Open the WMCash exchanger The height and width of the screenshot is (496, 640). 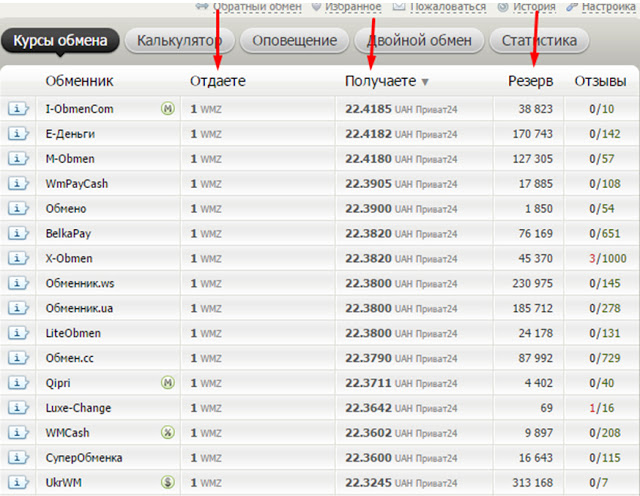[x=67, y=433]
